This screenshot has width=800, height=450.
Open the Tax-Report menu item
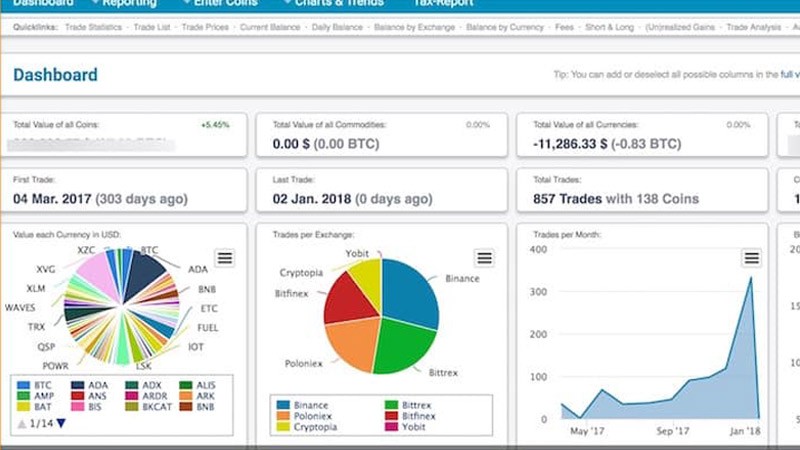tap(443, 4)
